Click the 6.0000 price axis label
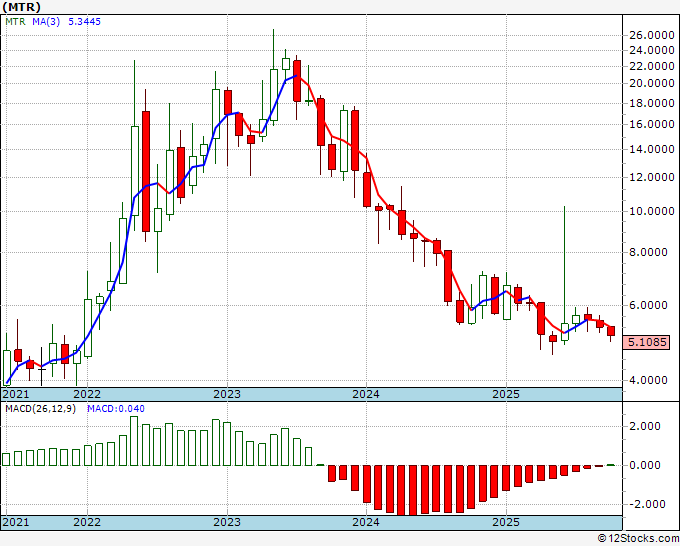This screenshot has width=680, height=546. (x=649, y=305)
